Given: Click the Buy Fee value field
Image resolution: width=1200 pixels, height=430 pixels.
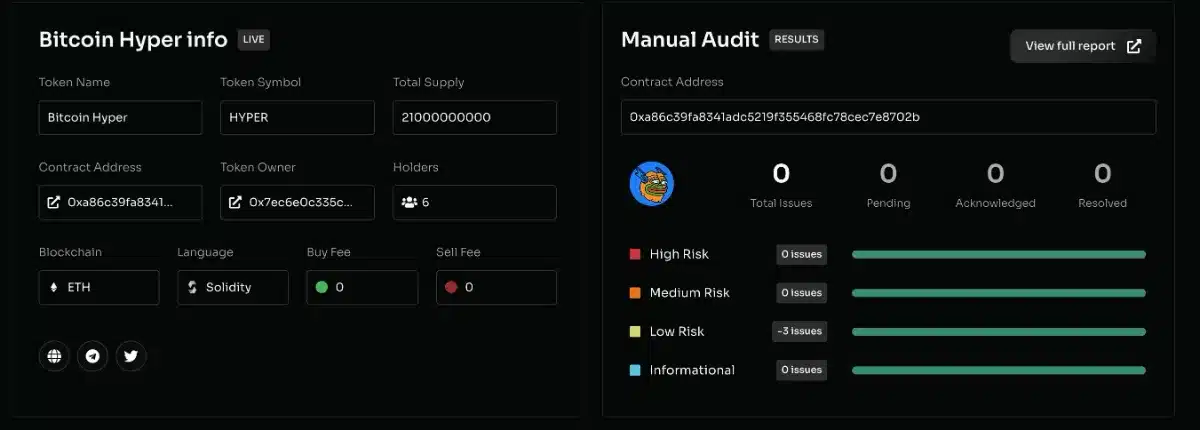Looking at the screenshot, I should [362, 287].
